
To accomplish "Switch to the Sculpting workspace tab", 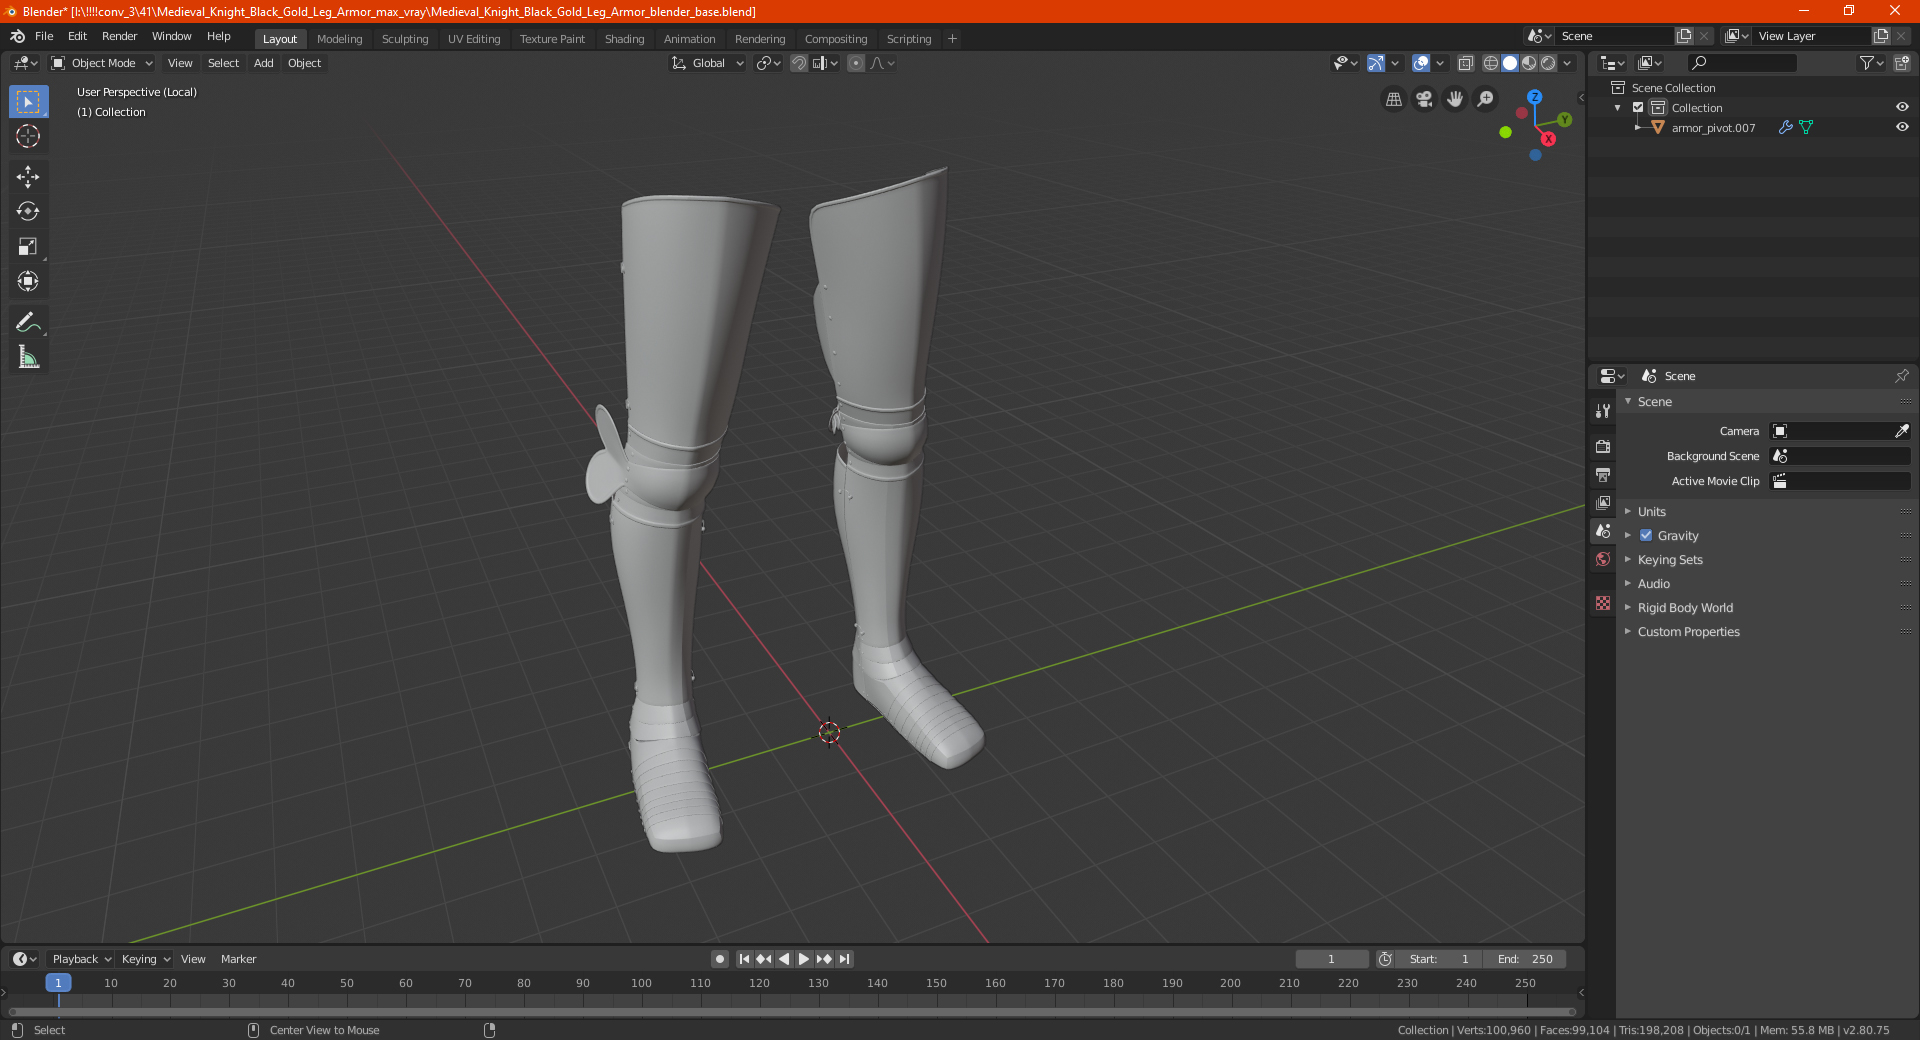I will (x=405, y=39).
